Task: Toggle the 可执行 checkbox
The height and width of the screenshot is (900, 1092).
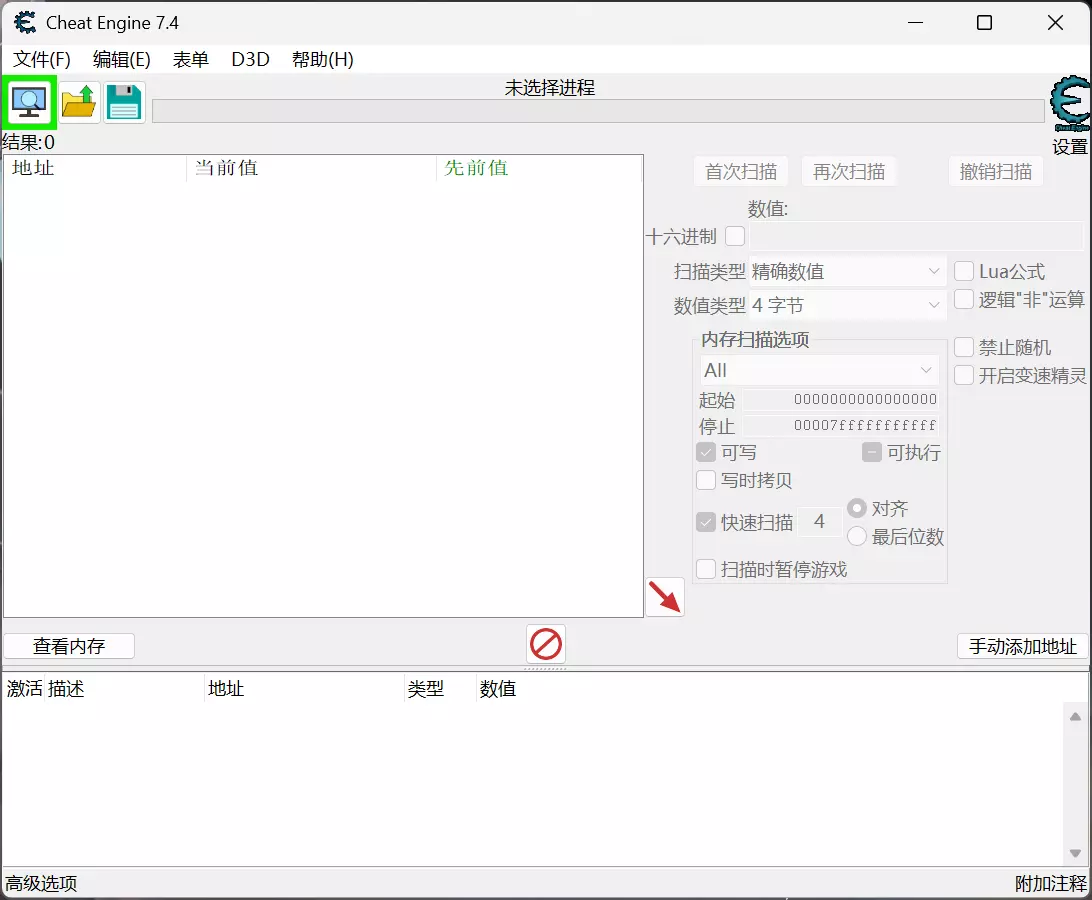Action: [x=872, y=452]
